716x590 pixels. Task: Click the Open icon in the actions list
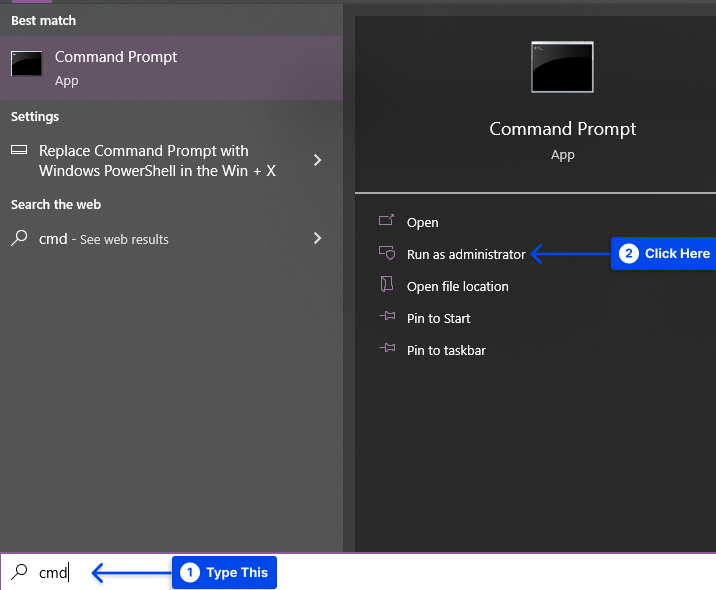coord(386,221)
